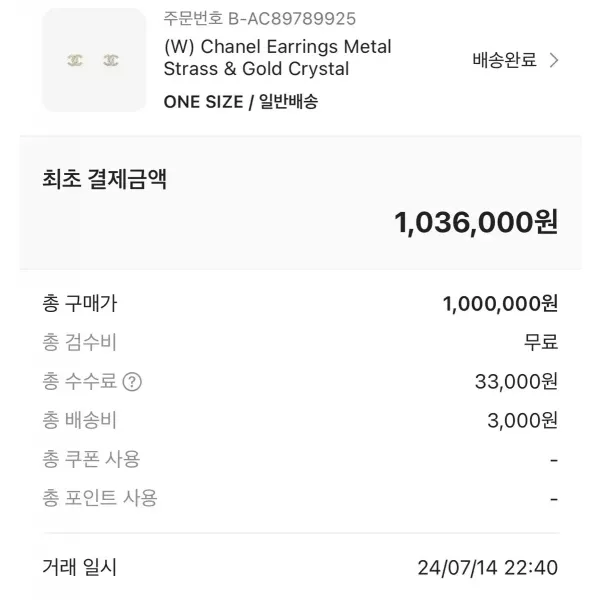Select the 1,036,000원 total payment amount
This screenshot has height=600, width=600.
click(x=476, y=222)
